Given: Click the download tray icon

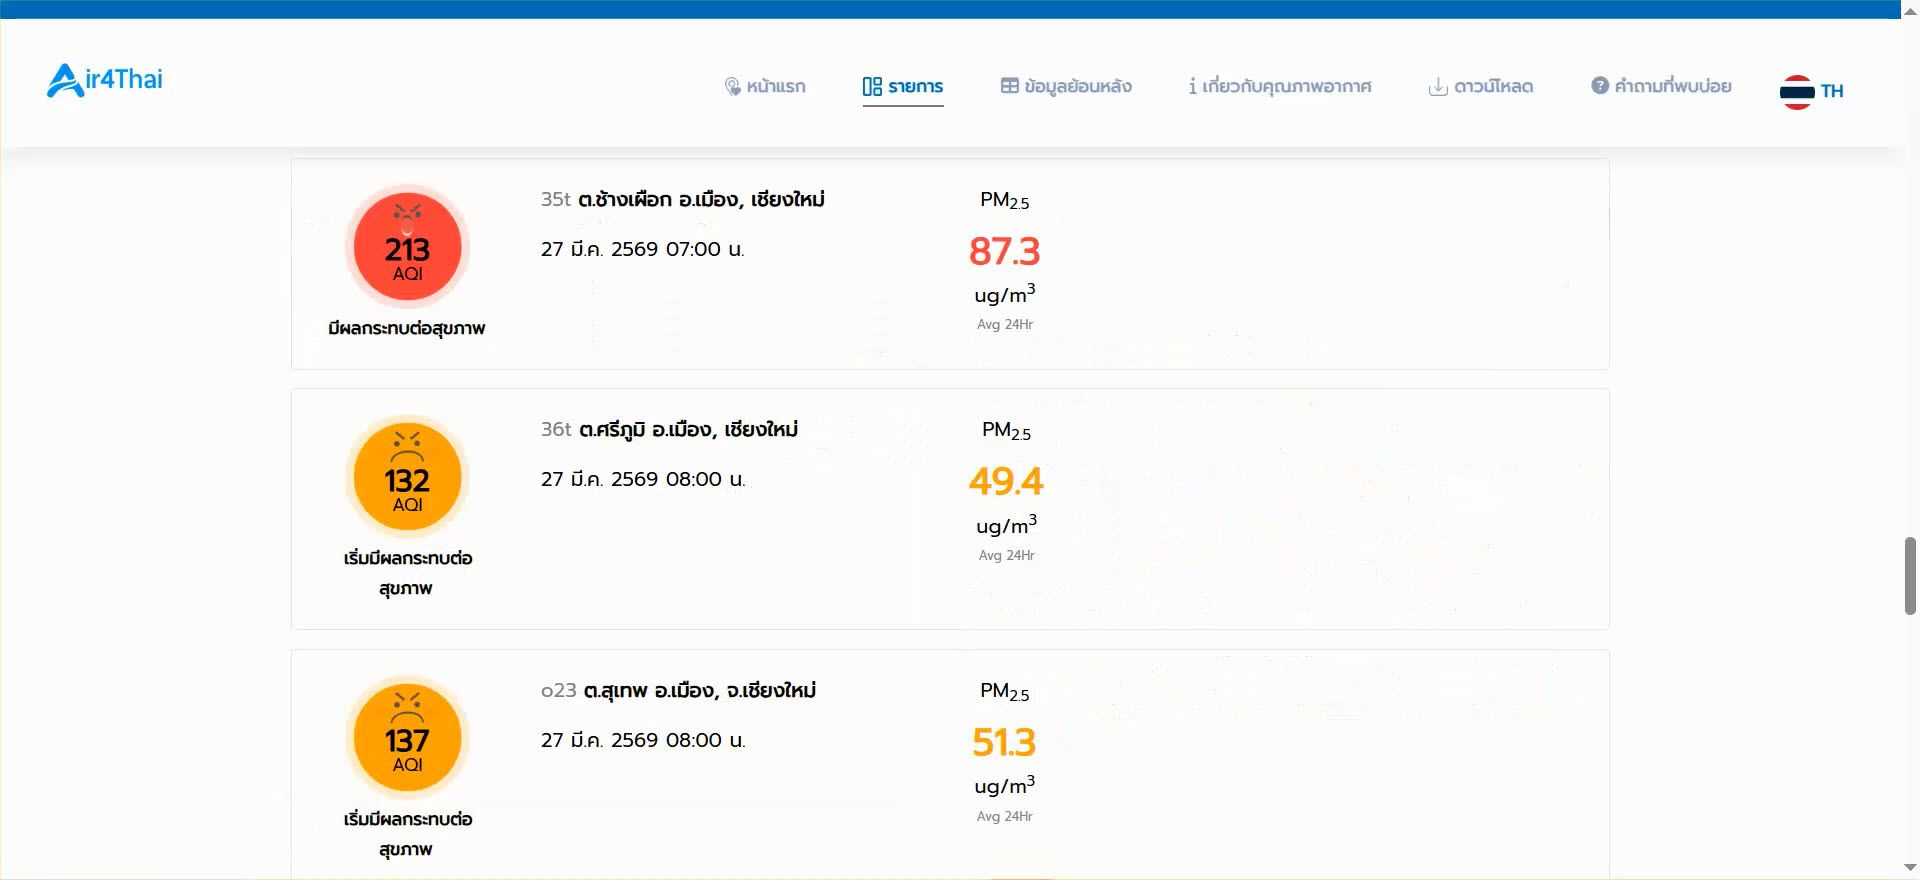Looking at the screenshot, I should [1438, 87].
